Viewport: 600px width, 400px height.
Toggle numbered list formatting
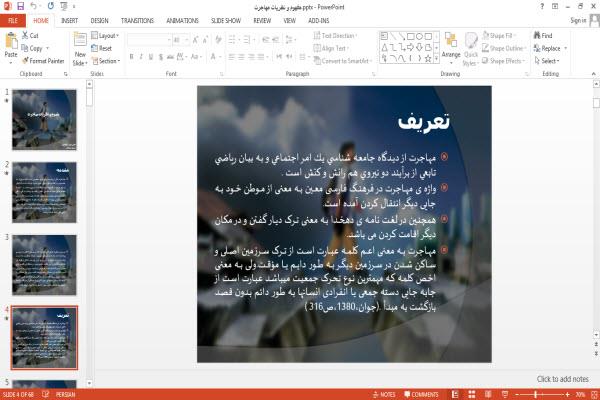(248, 39)
